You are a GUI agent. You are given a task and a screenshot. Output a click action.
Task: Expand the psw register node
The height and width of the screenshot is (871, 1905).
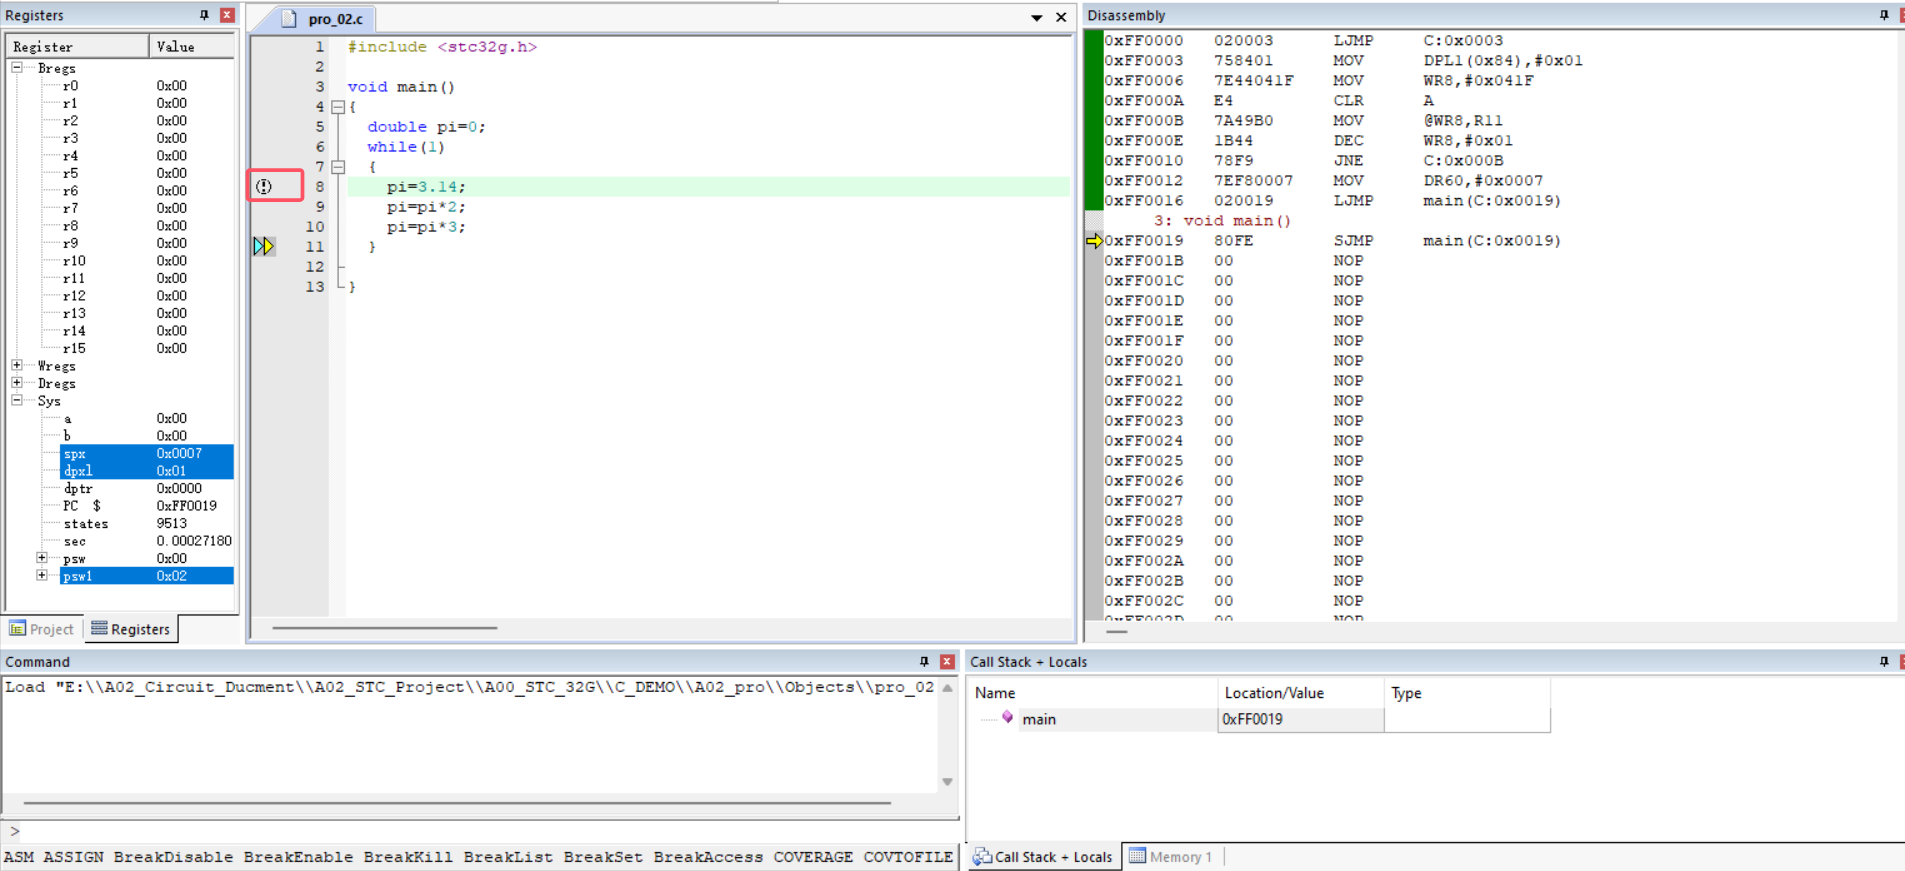[42, 558]
